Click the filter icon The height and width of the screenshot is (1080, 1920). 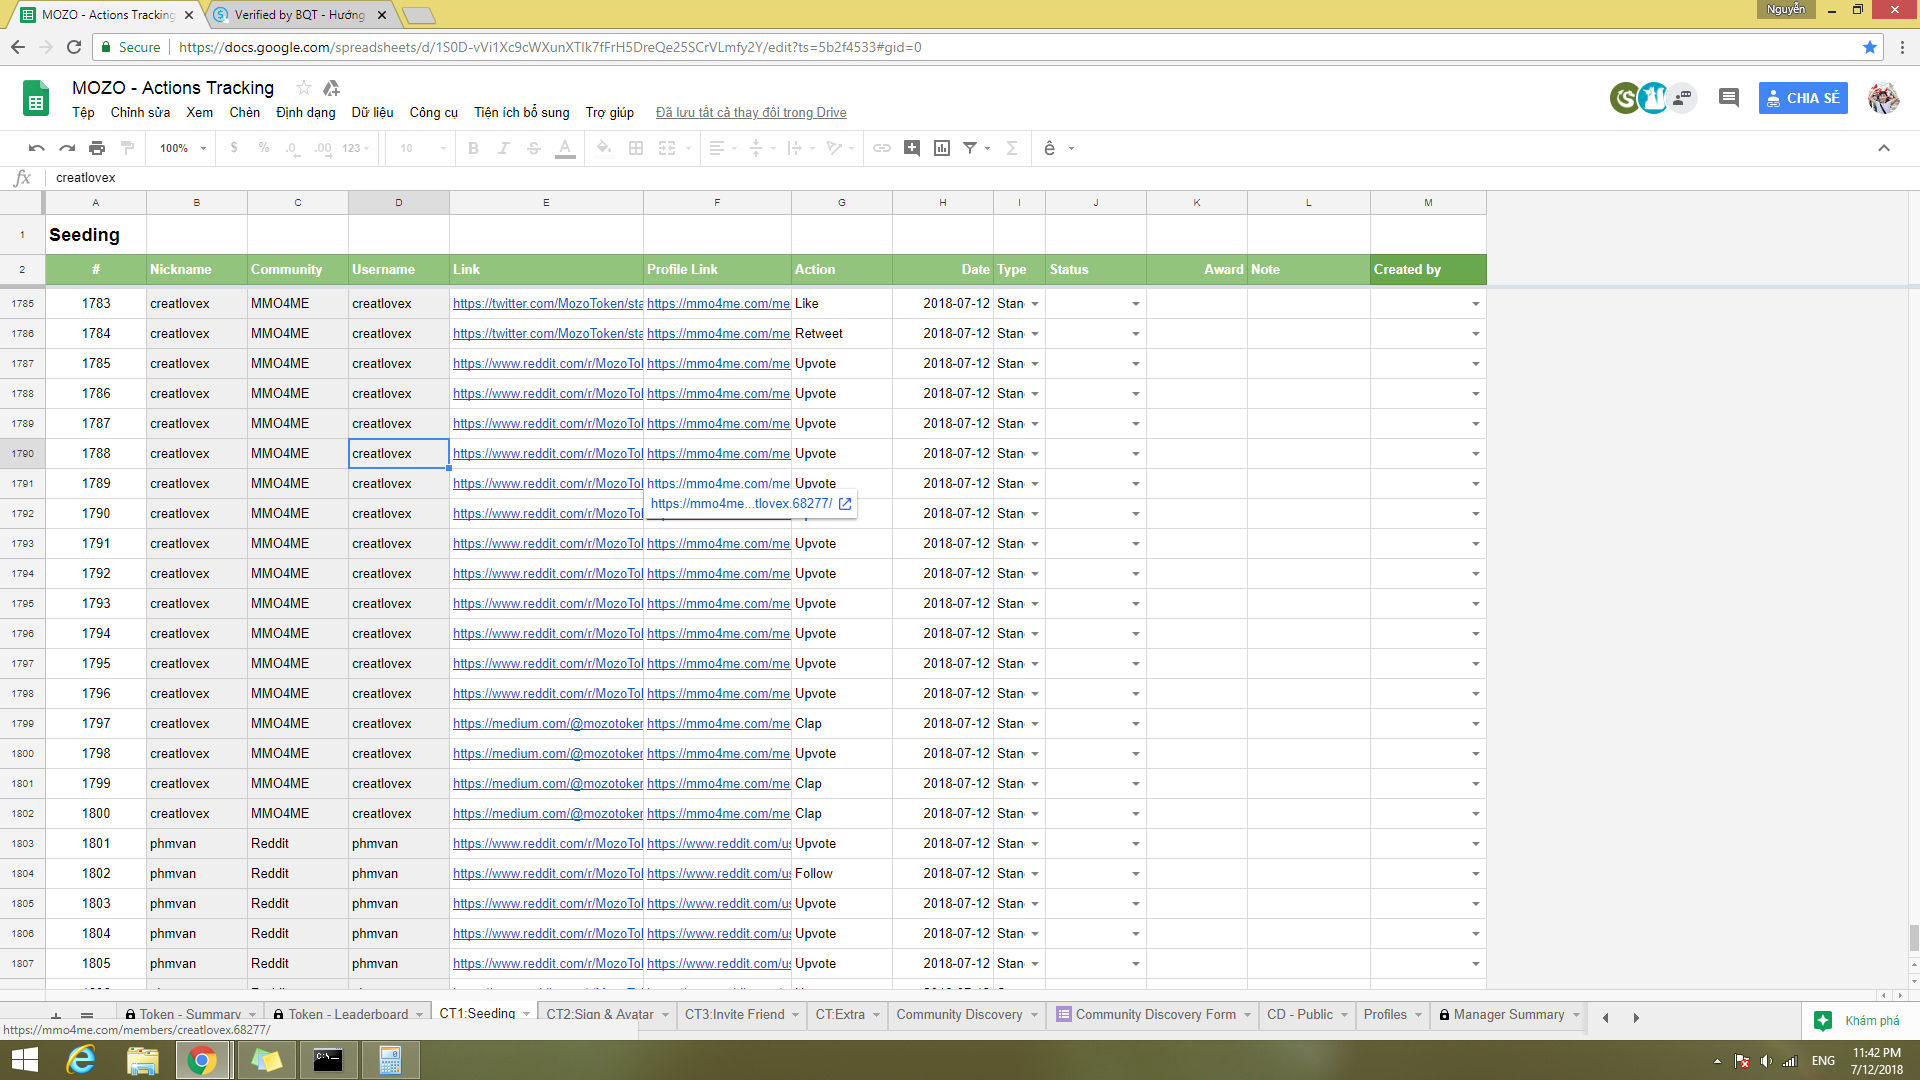[969, 148]
